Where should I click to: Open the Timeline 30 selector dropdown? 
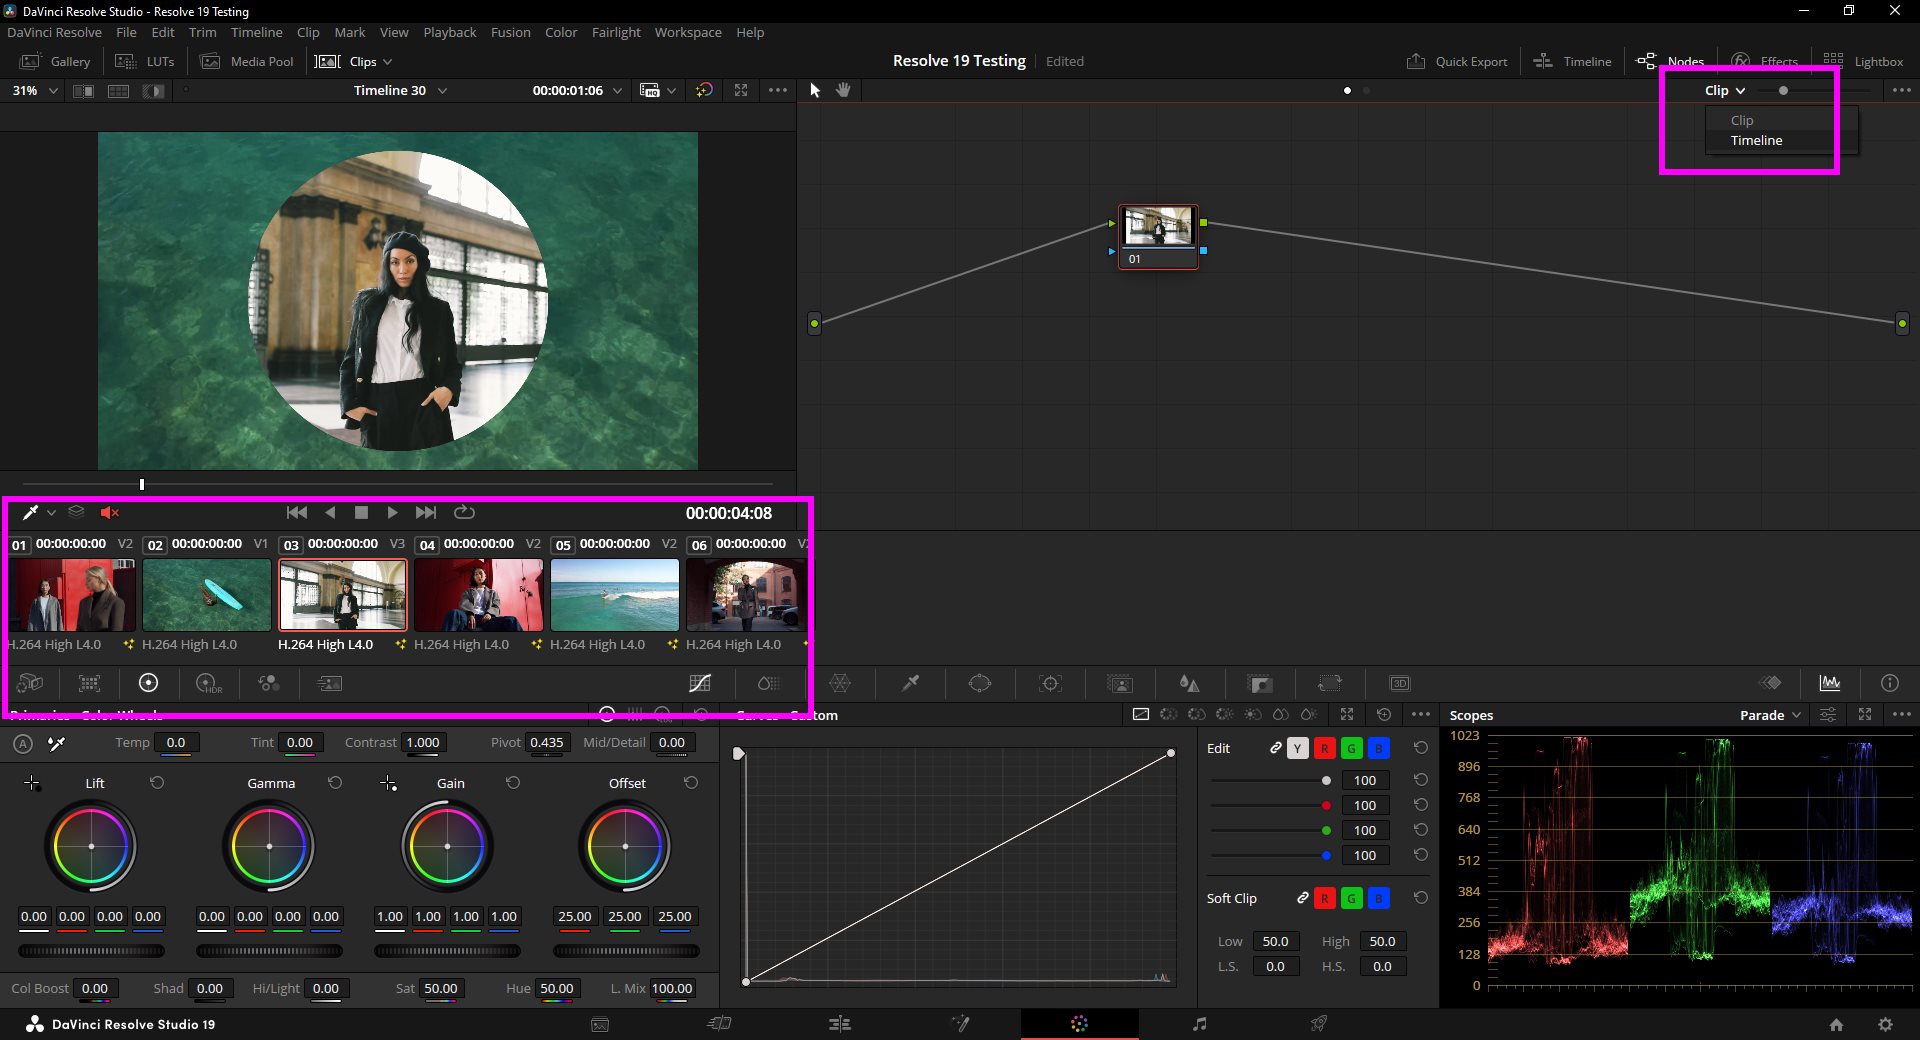(x=400, y=90)
